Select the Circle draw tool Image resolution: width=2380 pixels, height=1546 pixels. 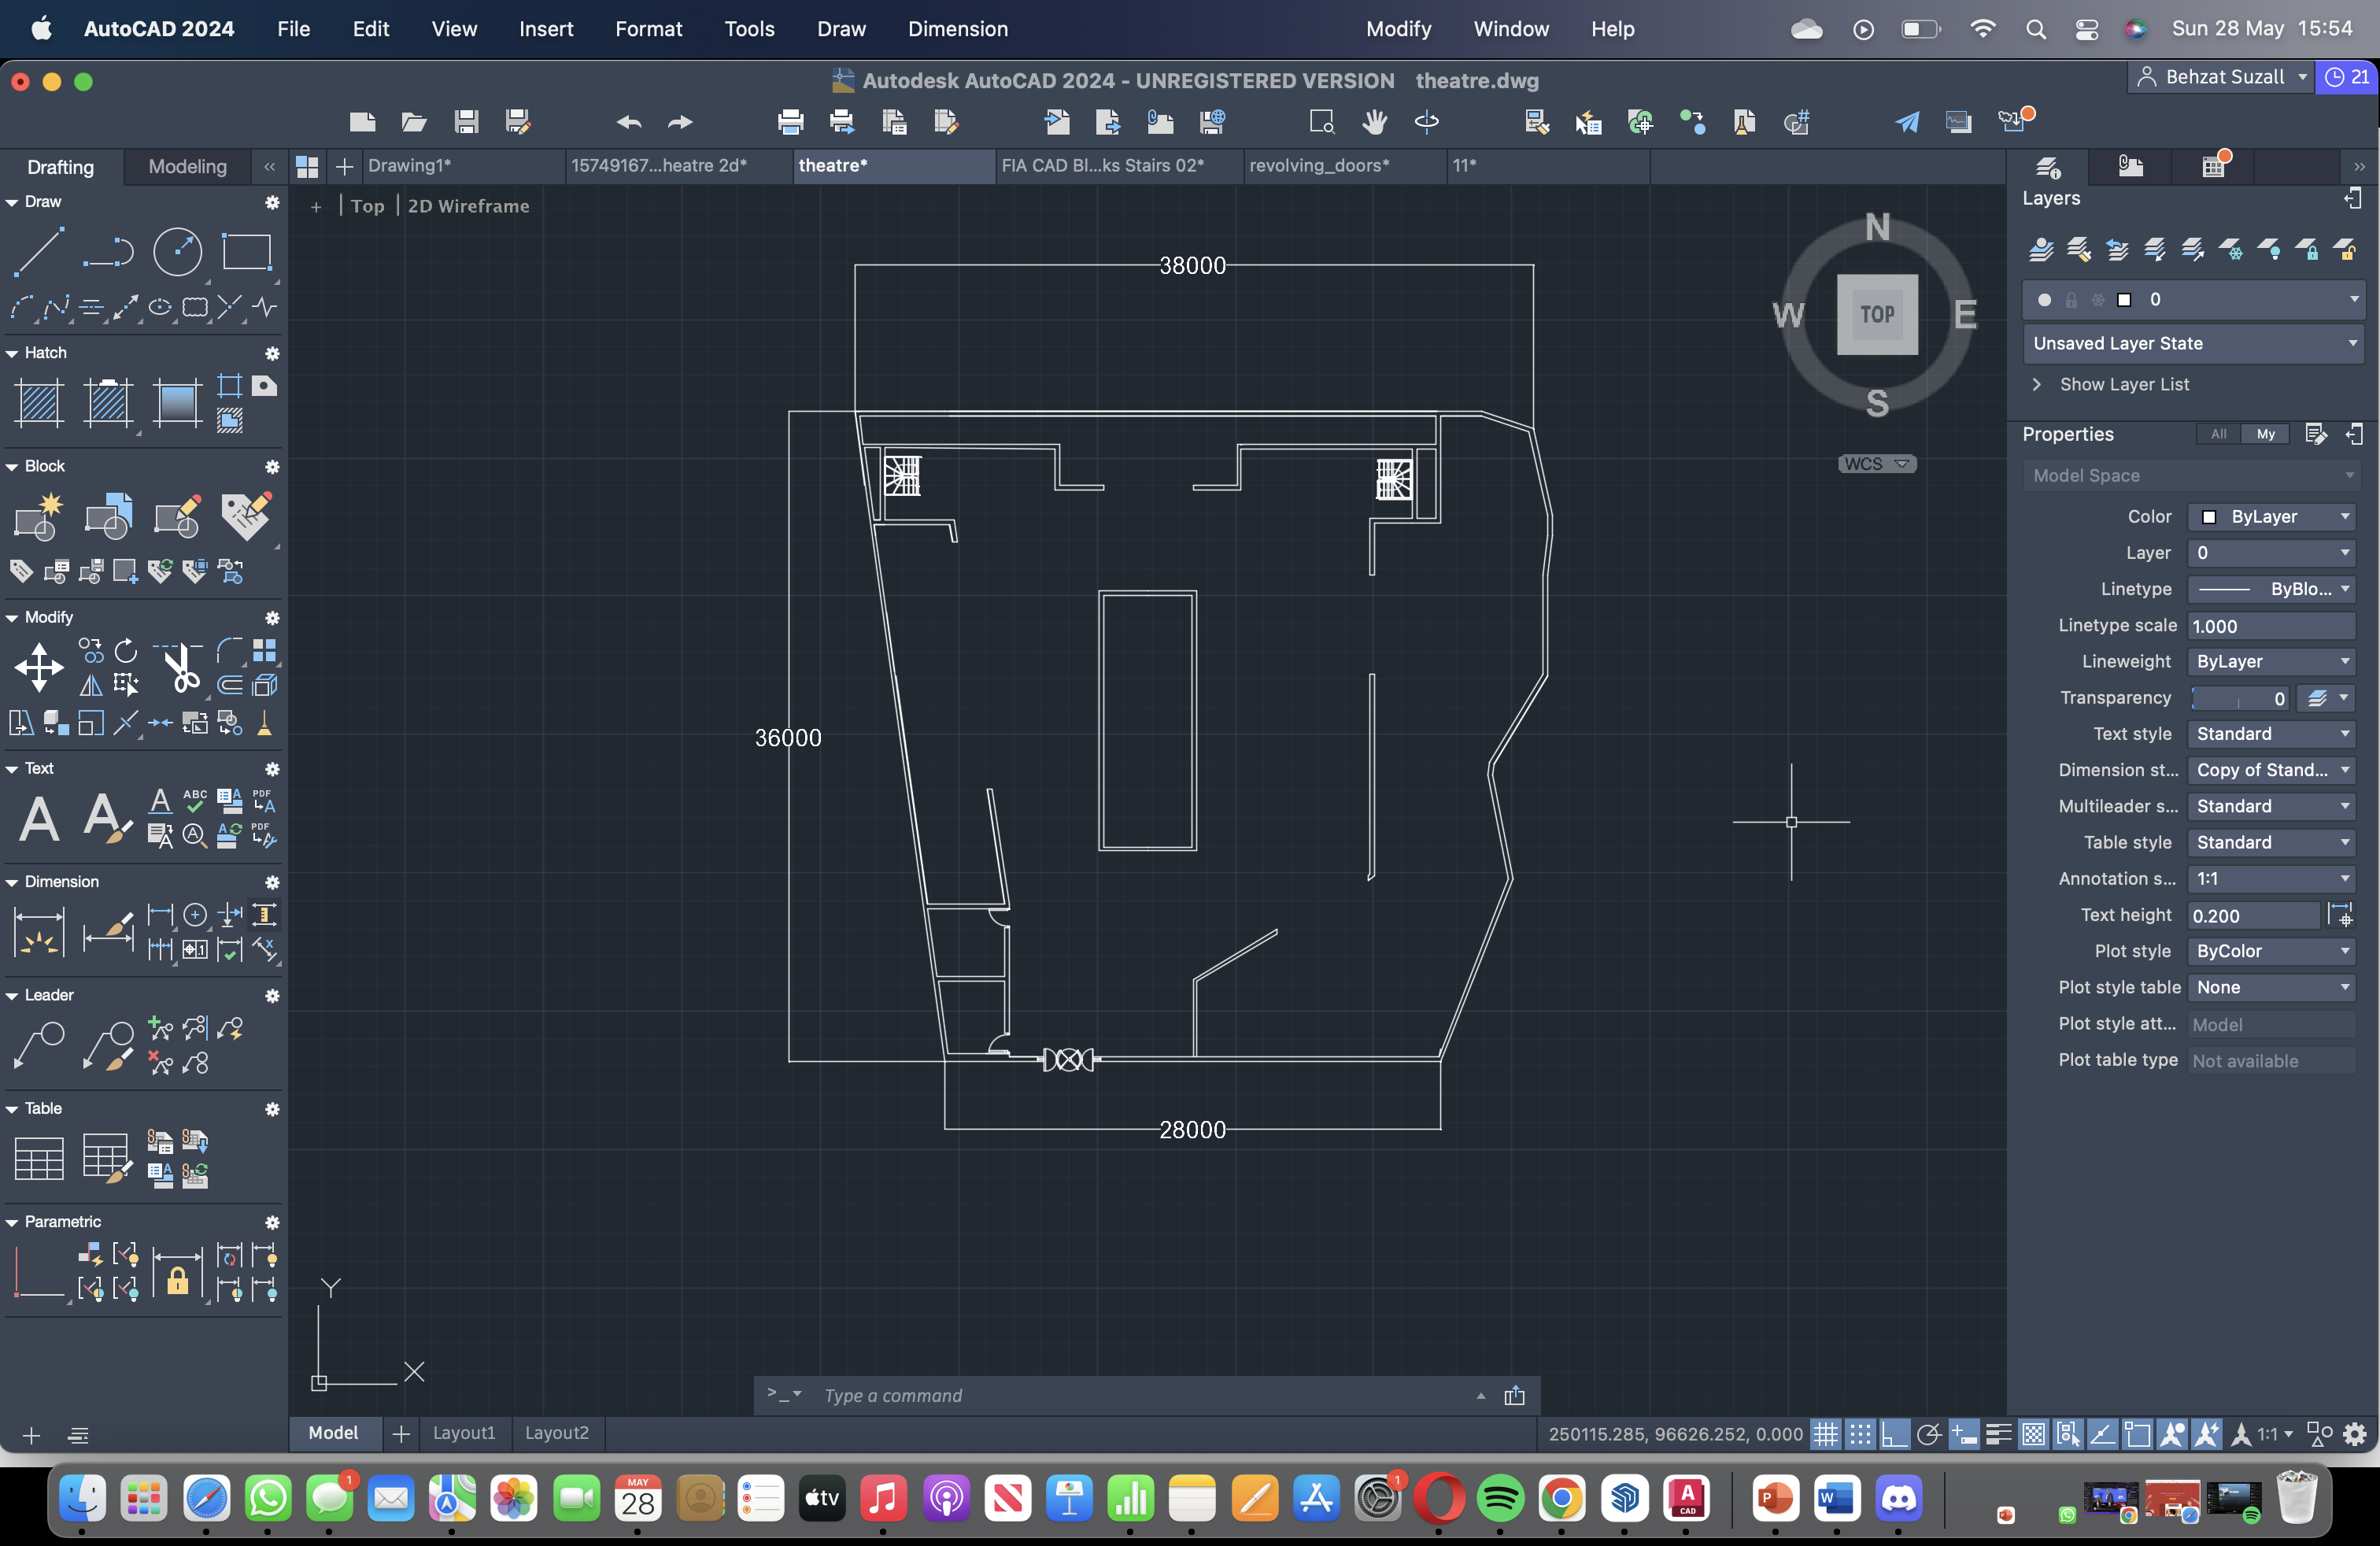[177, 251]
